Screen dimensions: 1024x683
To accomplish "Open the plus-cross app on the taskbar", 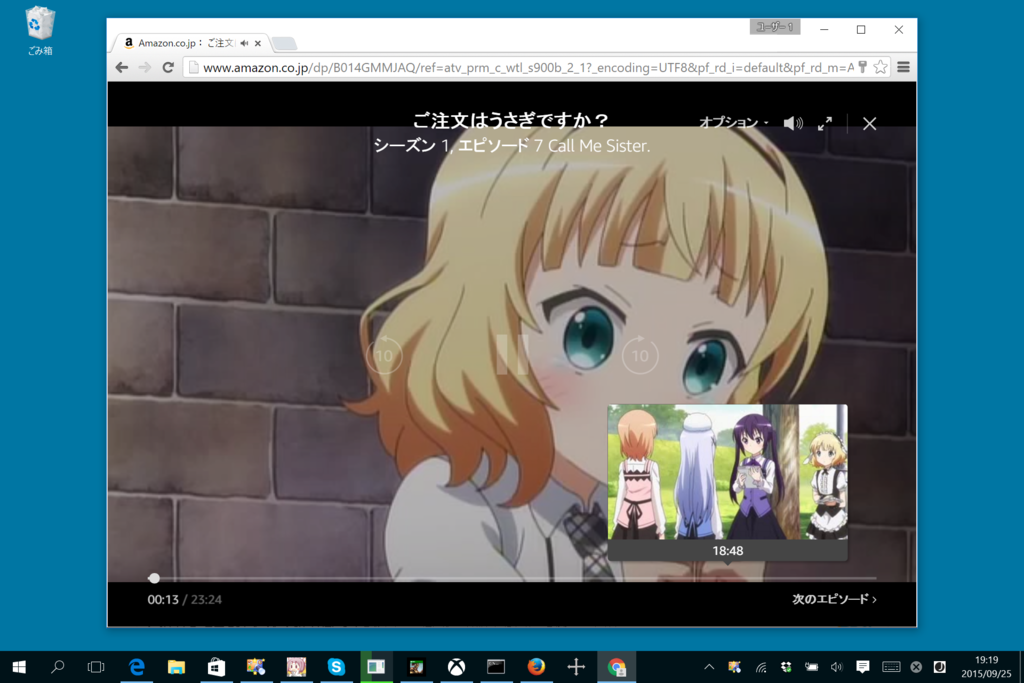I will pyautogui.click(x=576, y=667).
